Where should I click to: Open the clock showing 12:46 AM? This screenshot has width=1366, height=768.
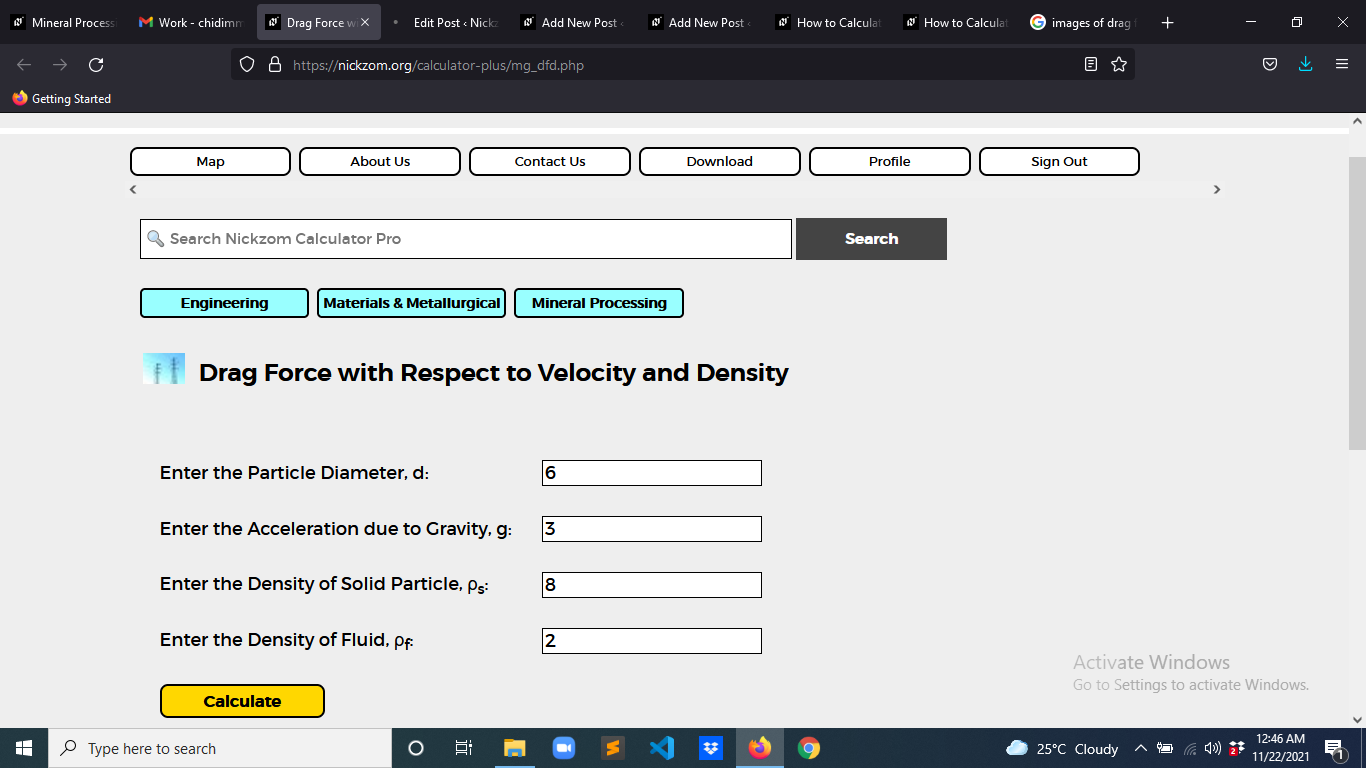tap(1280, 748)
